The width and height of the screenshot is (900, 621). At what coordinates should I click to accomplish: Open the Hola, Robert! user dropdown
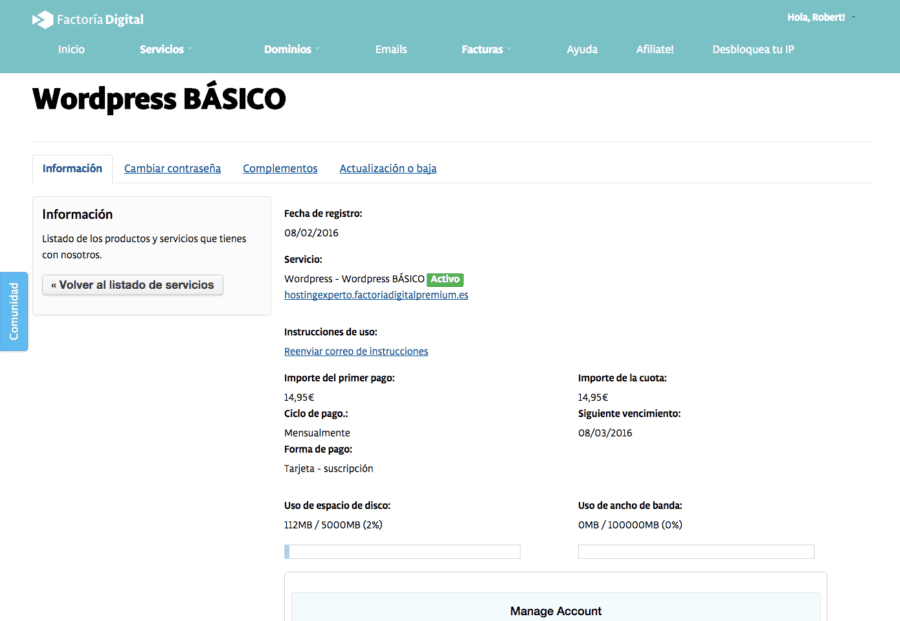pyautogui.click(x=821, y=17)
